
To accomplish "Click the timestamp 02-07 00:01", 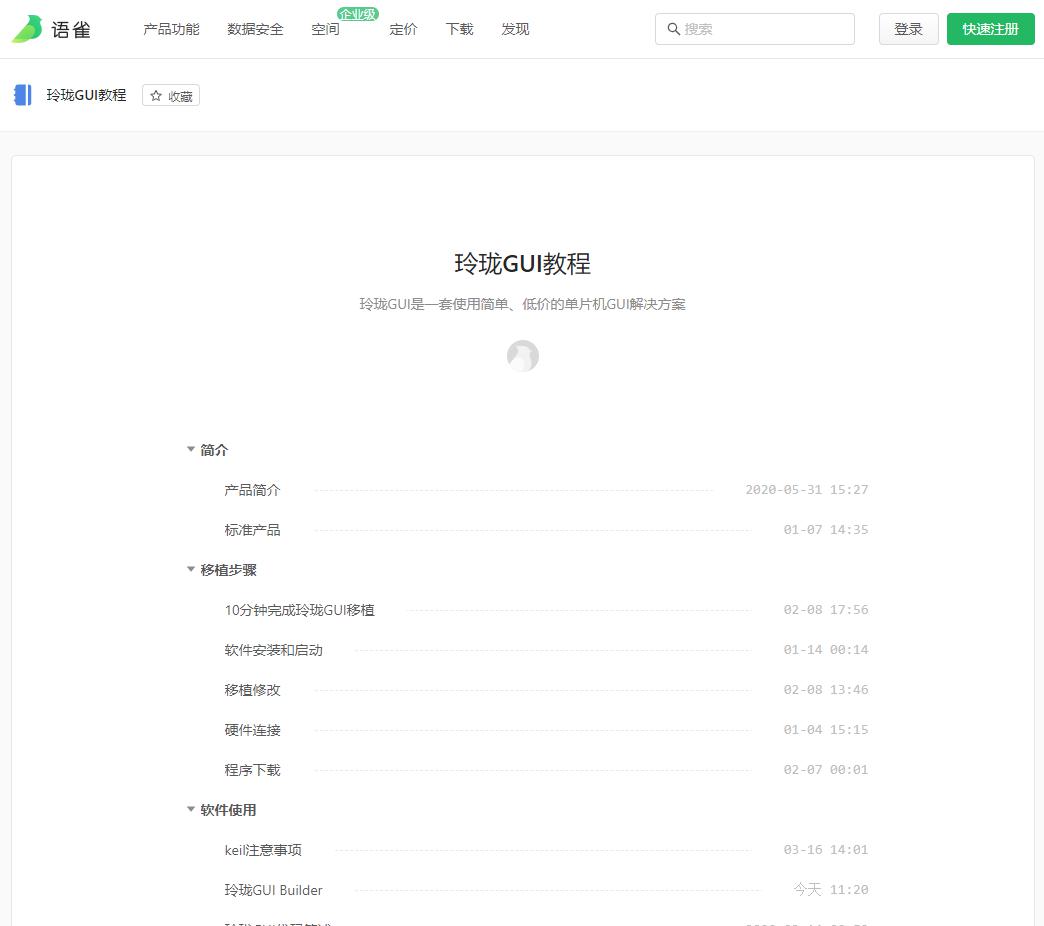I will pyautogui.click(x=826, y=770).
